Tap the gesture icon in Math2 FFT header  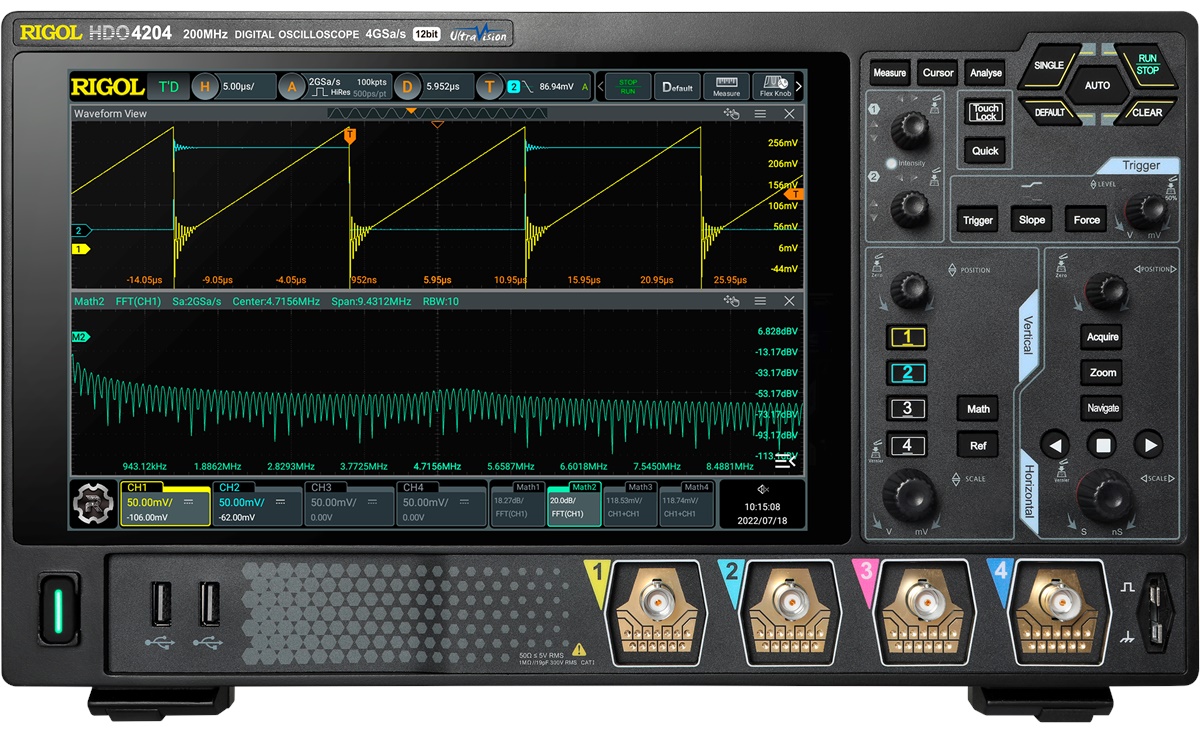[x=732, y=301]
